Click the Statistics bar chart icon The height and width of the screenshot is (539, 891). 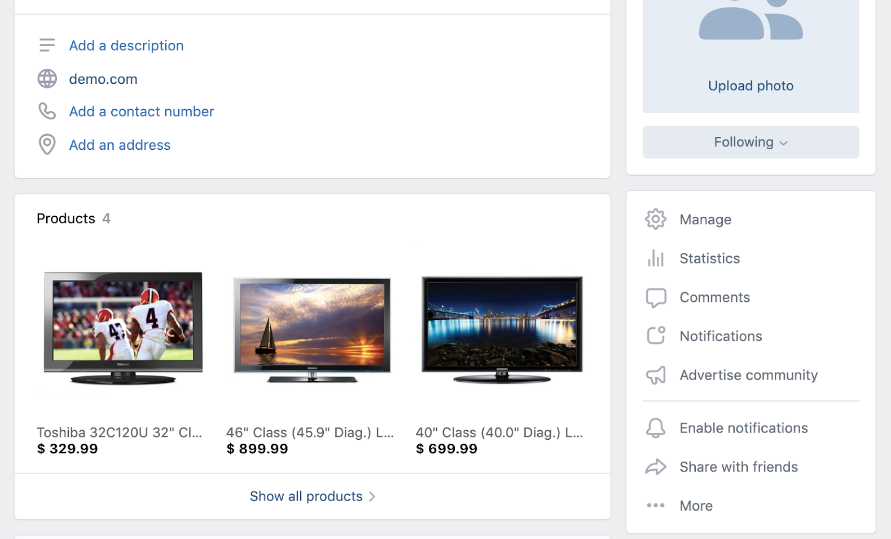pos(655,258)
